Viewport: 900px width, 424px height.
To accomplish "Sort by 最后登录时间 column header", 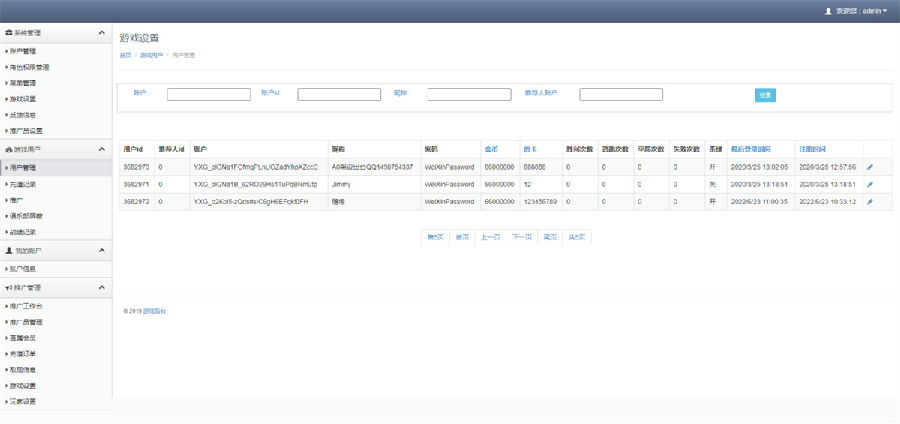I will (750, 149).
